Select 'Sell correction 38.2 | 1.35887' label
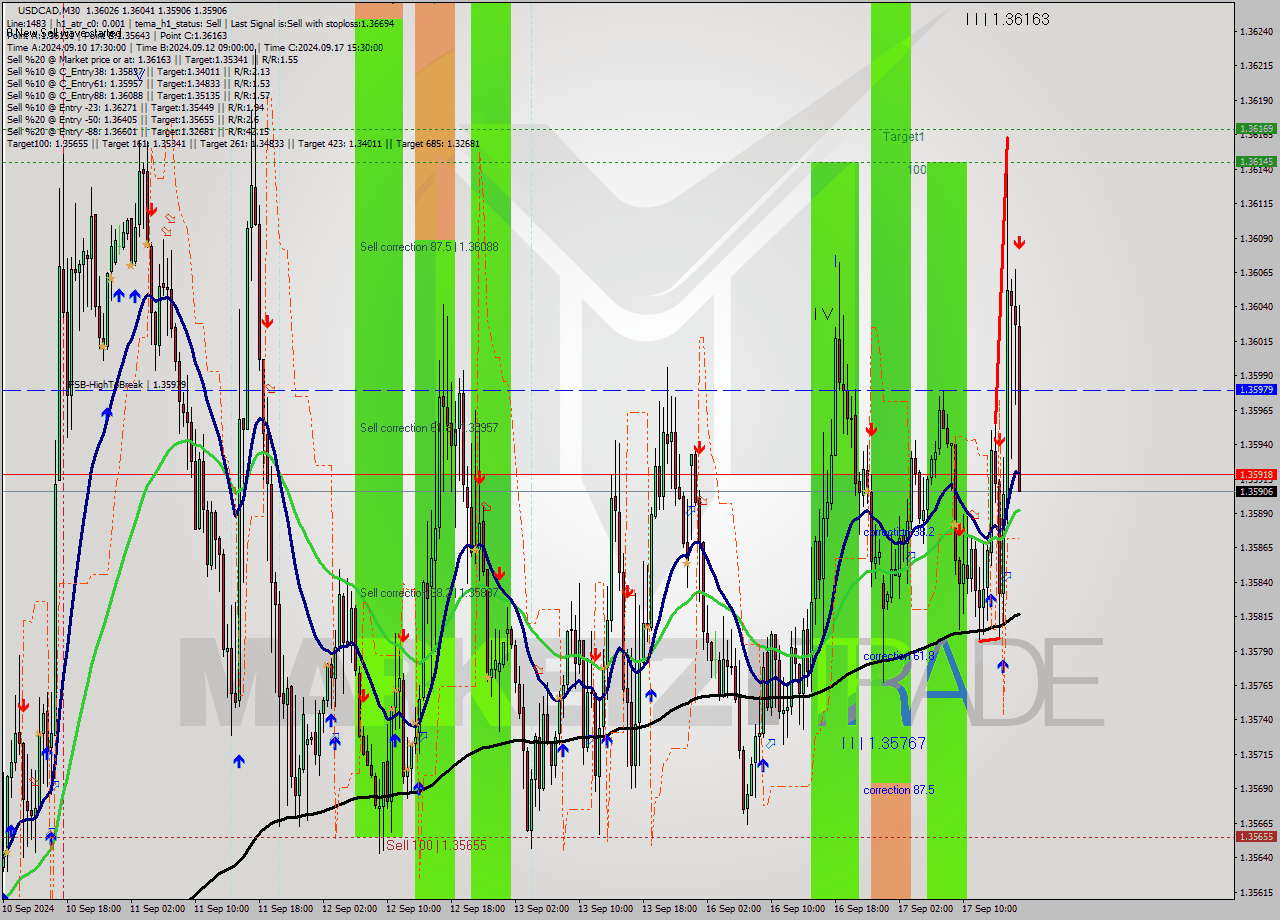 pos(429,593)
